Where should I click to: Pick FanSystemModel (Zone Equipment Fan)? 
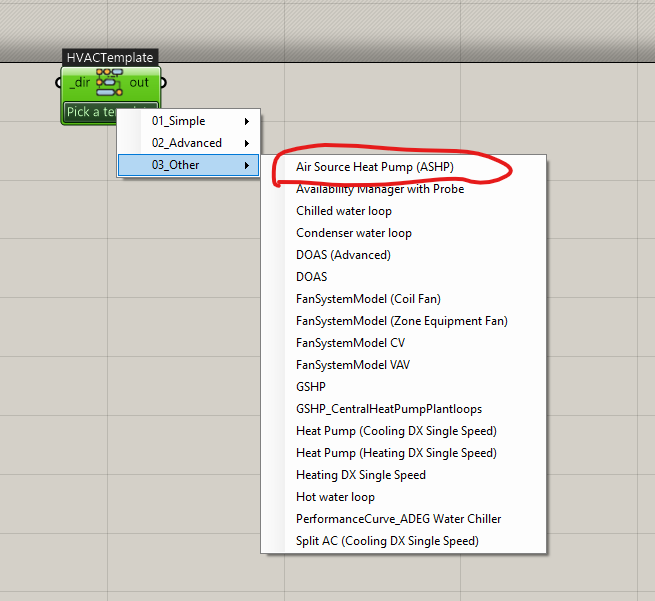(402, 321)
